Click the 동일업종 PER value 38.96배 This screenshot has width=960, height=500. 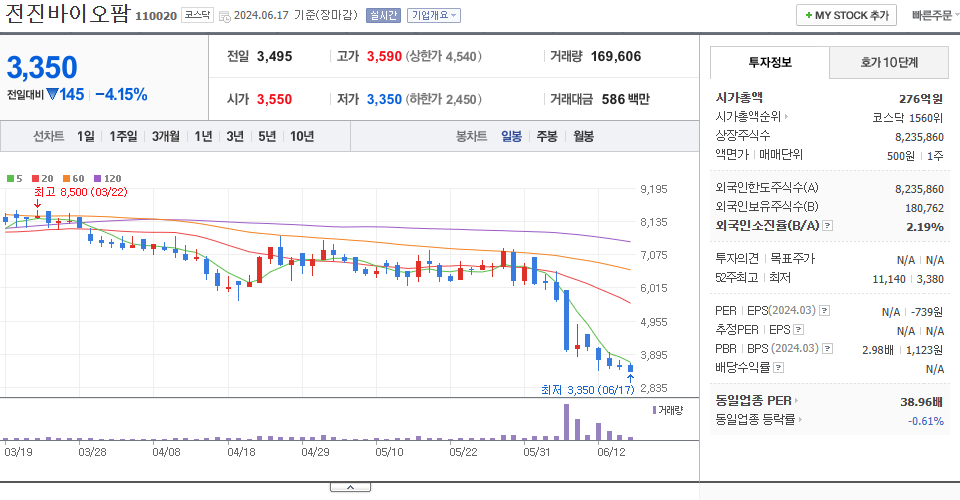point(921,402)
